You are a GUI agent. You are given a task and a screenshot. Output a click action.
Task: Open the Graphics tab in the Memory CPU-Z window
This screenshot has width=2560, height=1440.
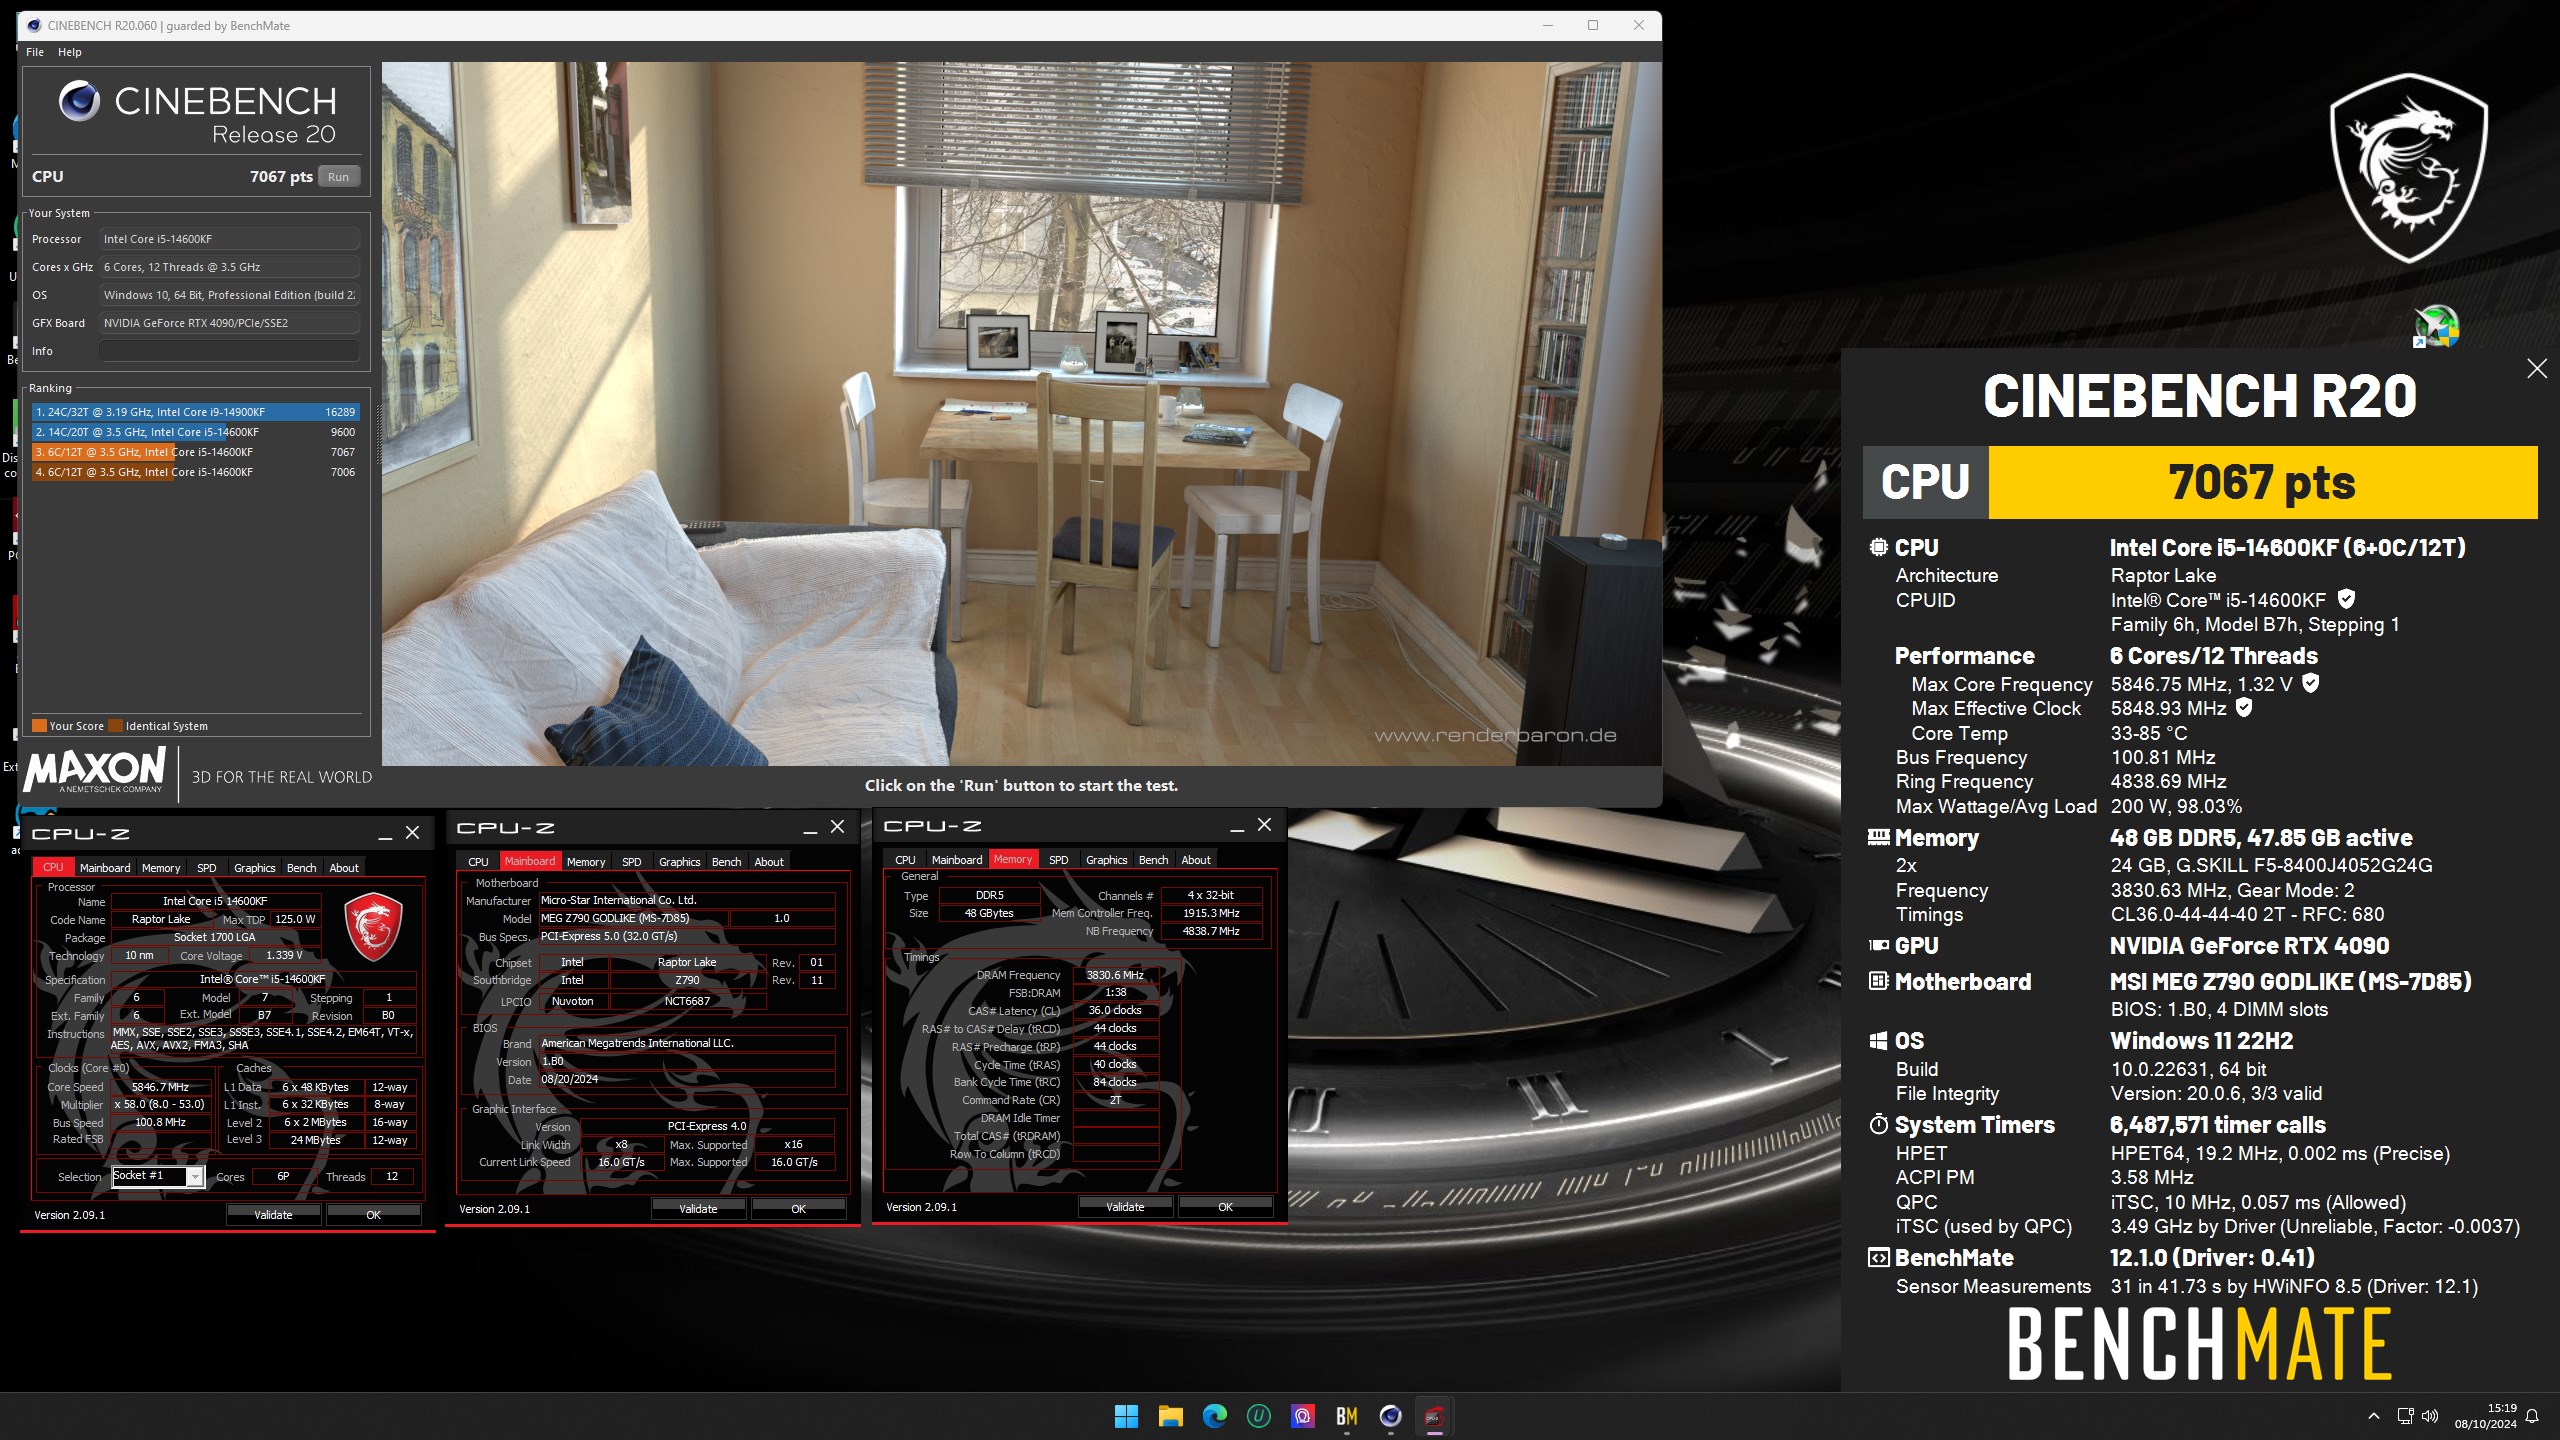point(1107,860)
